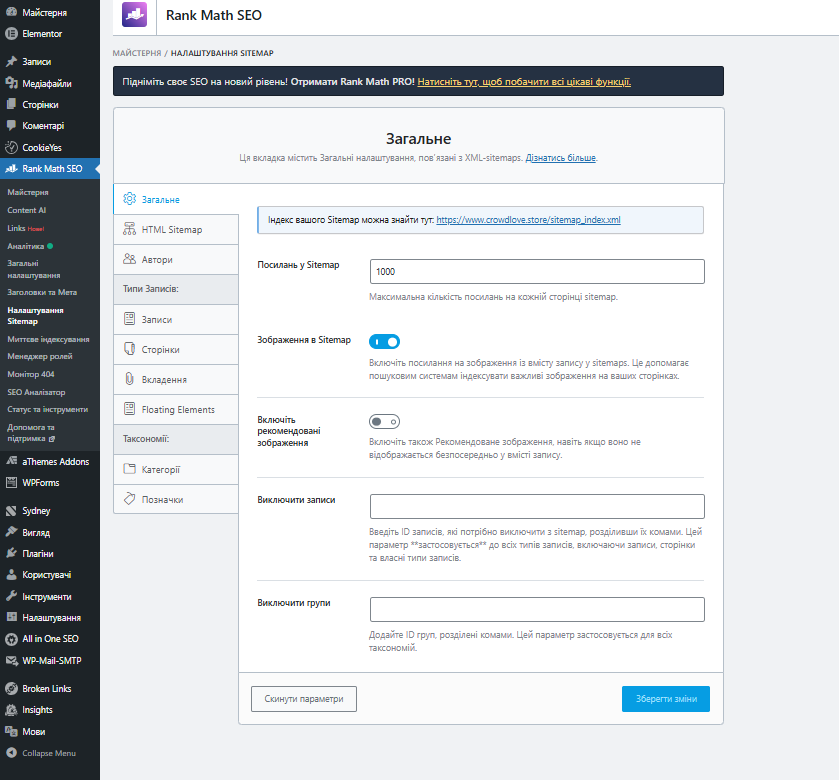This screenshot has height=780, width=839.
Task: Click the people icon beside Автори
Action: tap(129, 259)
